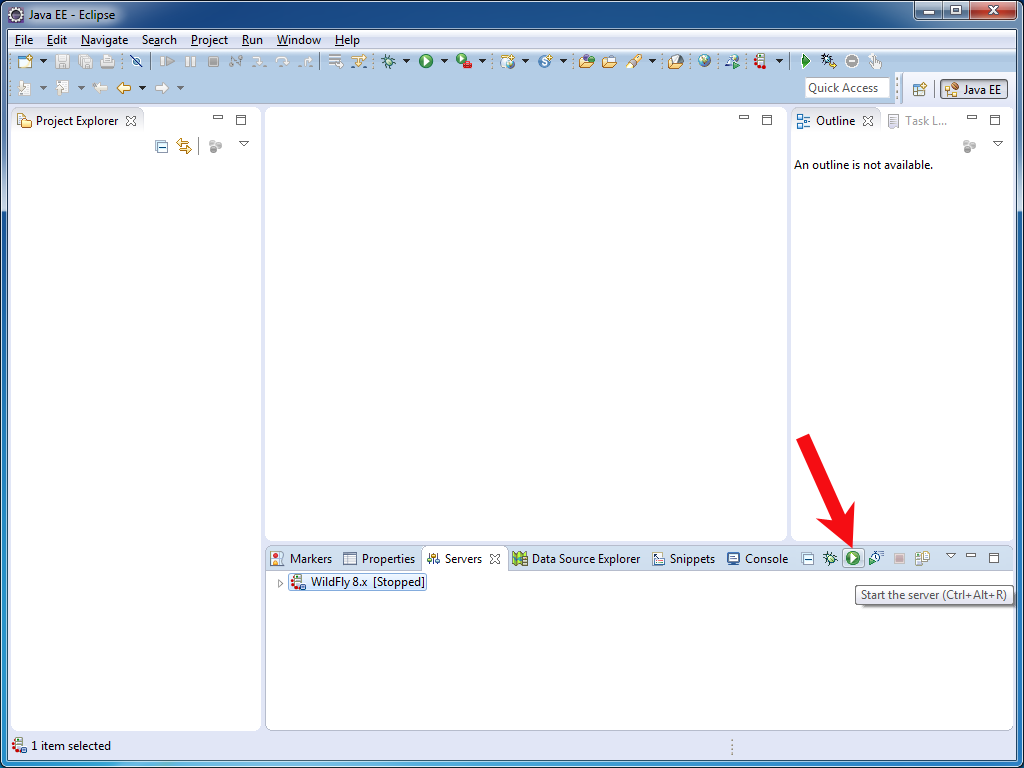The height and width of the screenshot is (768, 1024).
Task: Open dropdown arrow next to External Tools icon
Action: [483, 61]
